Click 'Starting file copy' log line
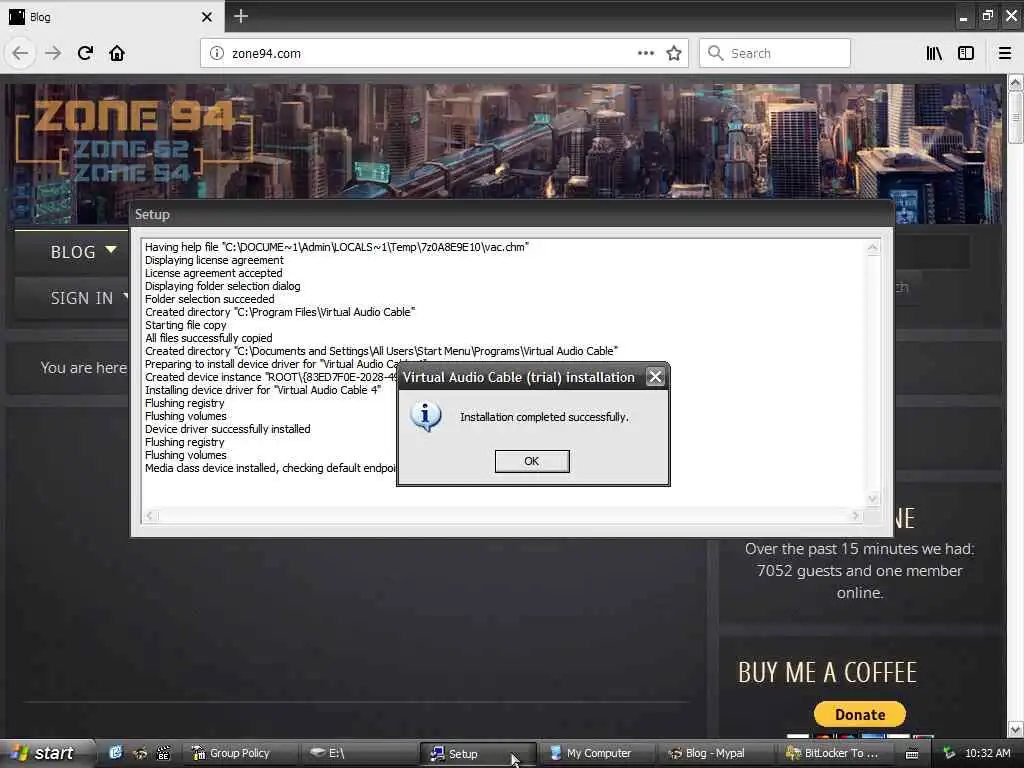1024x768 pixels. point(185,325)
